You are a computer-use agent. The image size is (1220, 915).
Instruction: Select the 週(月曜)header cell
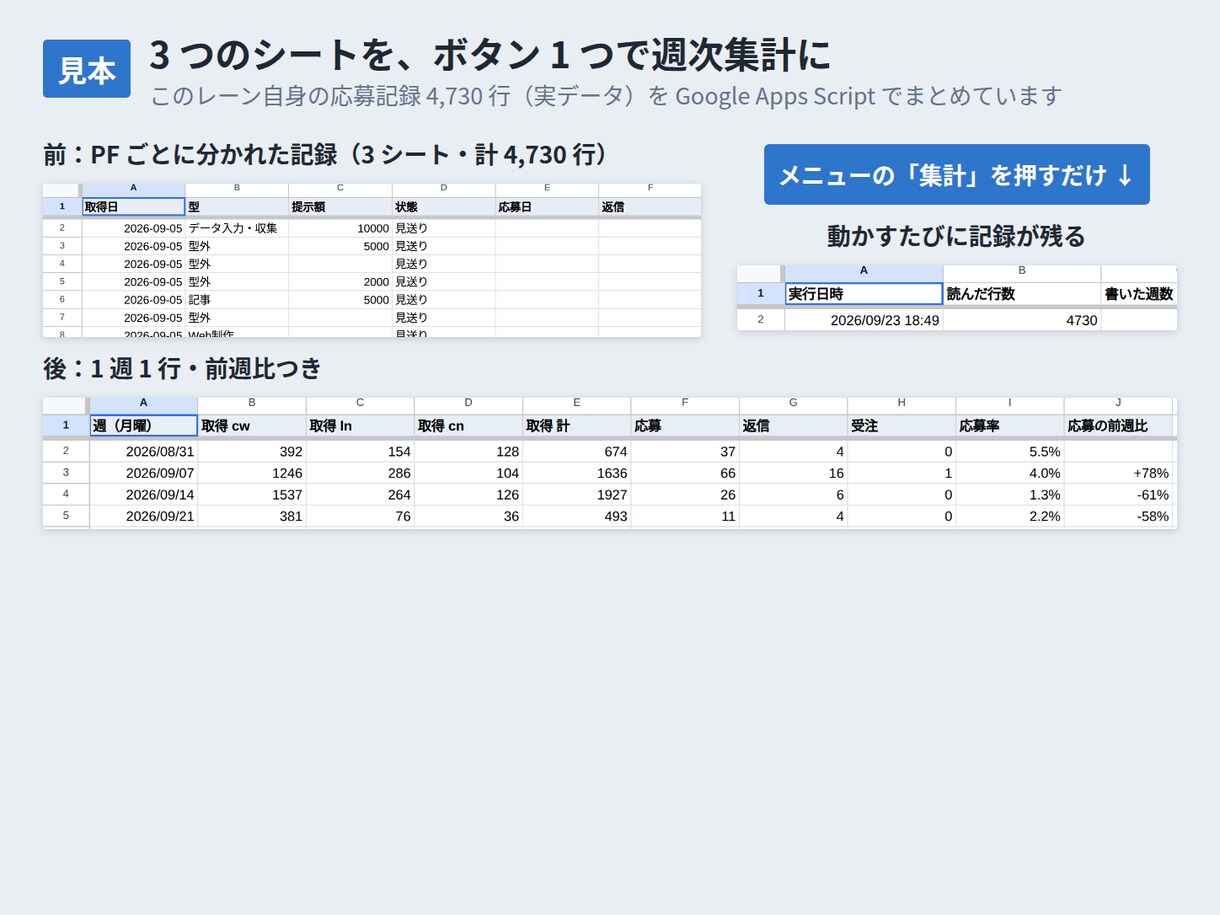tap(144, 426)
